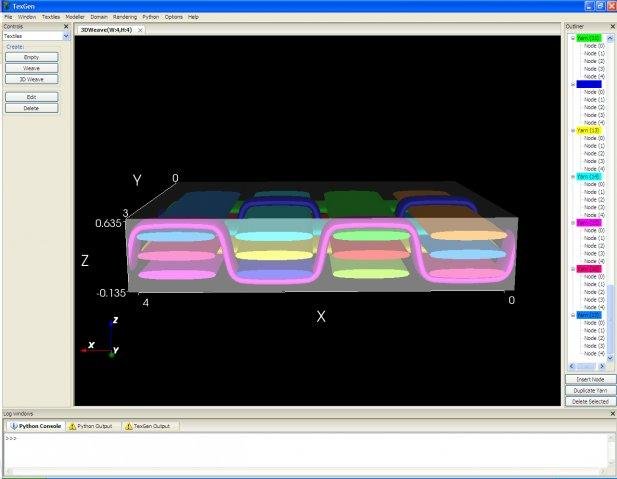Collapse the cyan Yarn tree node
Image resolution: width=617 pixels, height=479 pixels.
pyautogui.click(x=572, y=176)
